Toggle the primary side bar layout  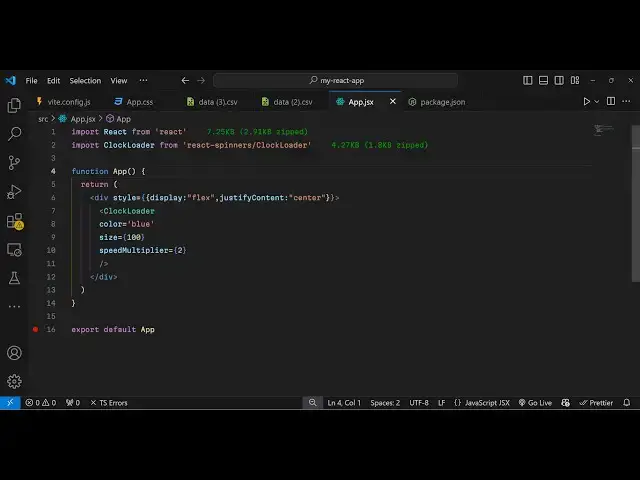pos(527,80)
